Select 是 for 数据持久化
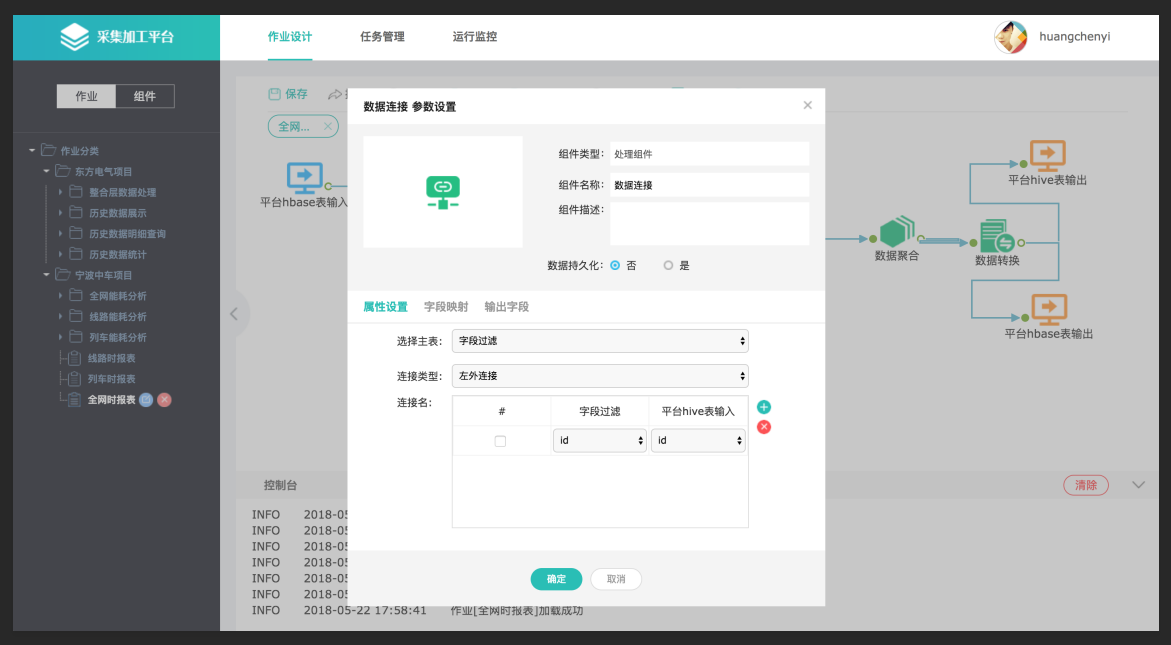1171x645 pixels. click(668, 266)
